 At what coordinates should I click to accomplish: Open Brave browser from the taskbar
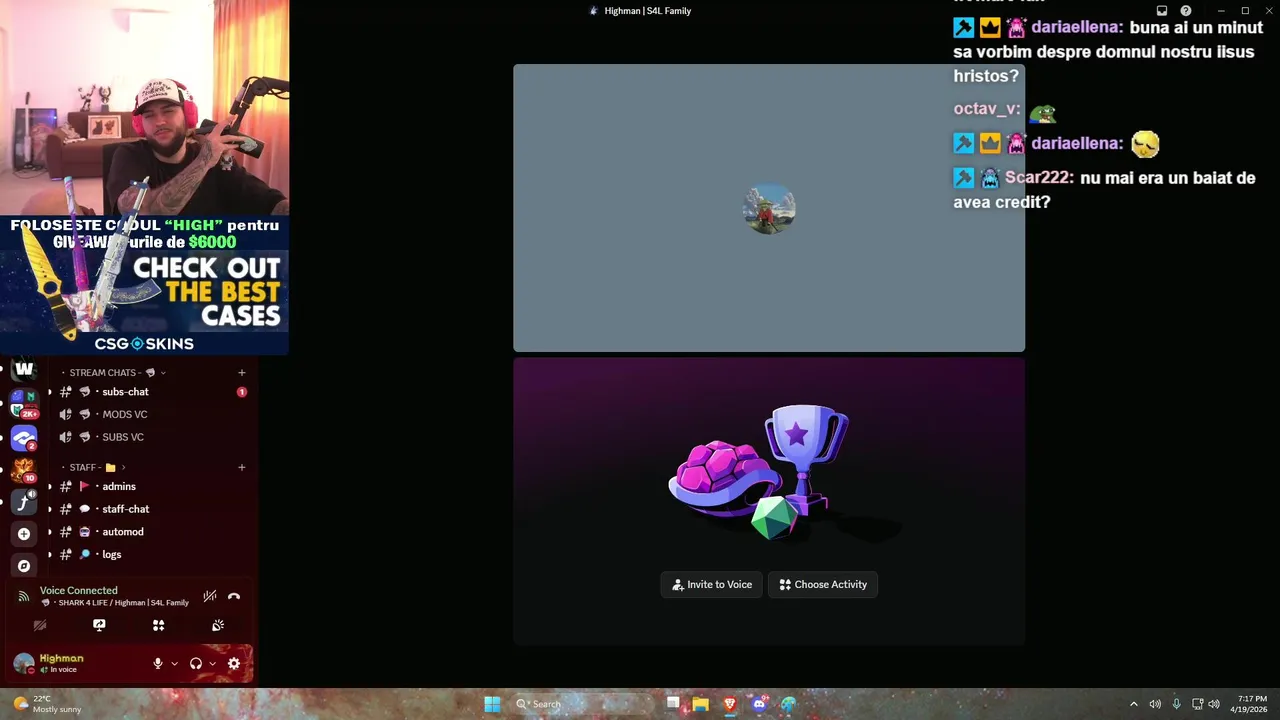(729, 704)
